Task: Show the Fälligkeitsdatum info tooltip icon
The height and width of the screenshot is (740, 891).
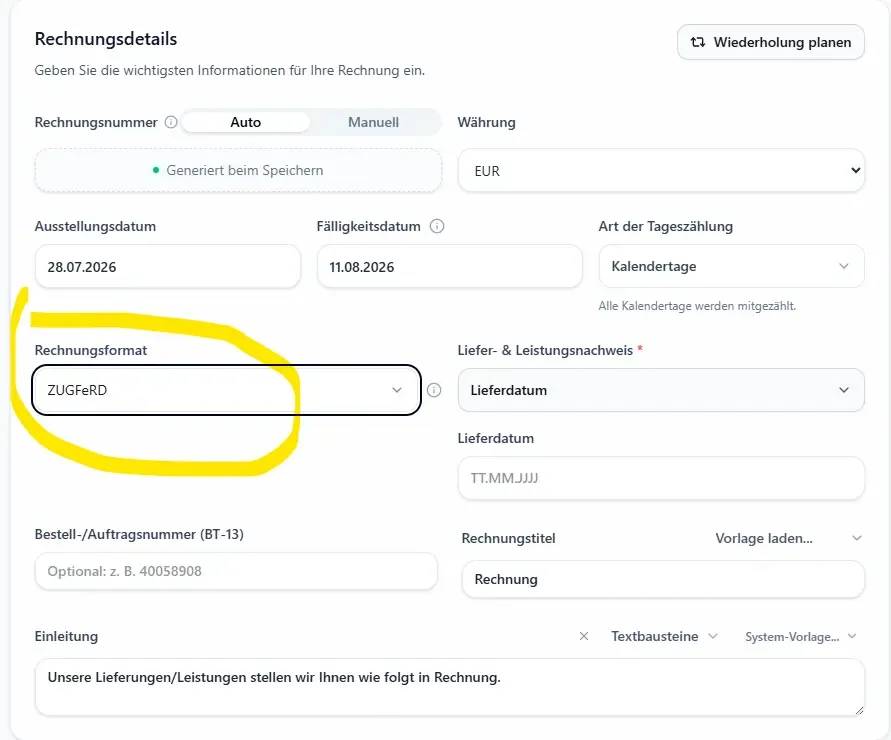Action: 437,226
